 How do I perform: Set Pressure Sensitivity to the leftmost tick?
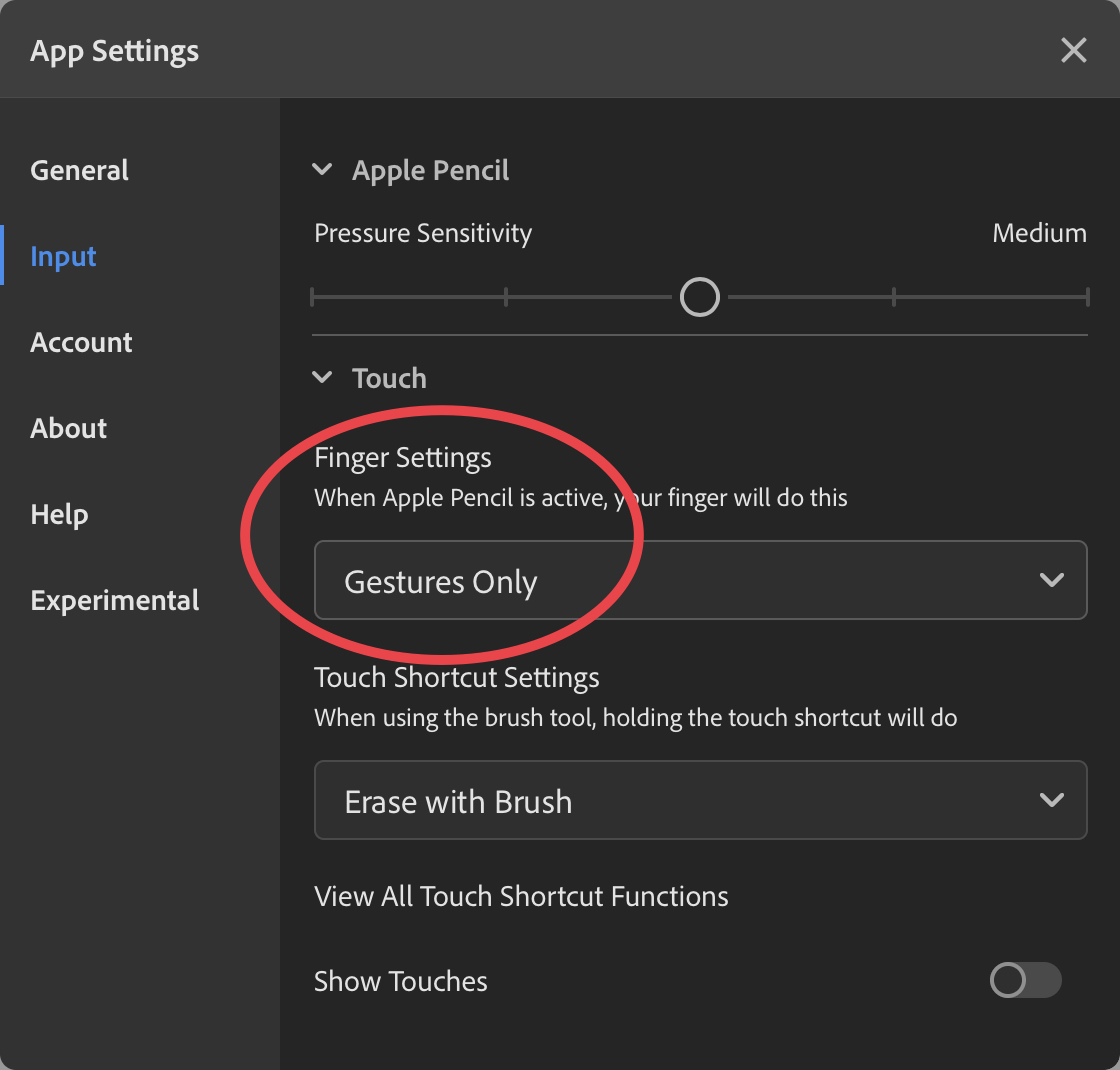point(313,297)
